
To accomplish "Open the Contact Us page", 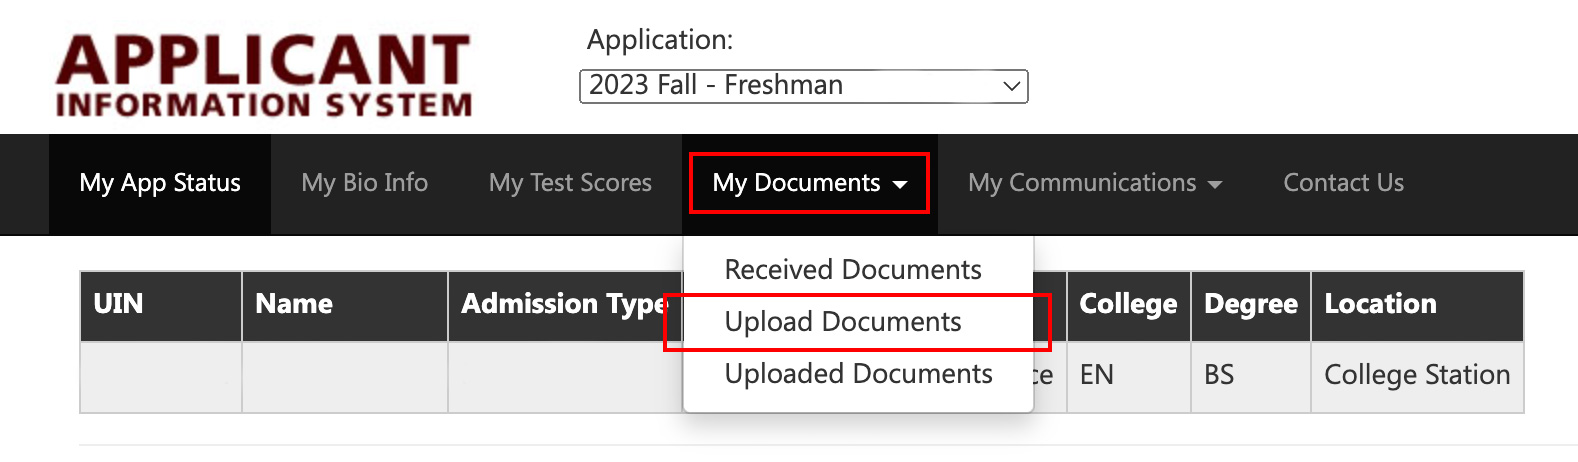I will [x=1344, y=184].
